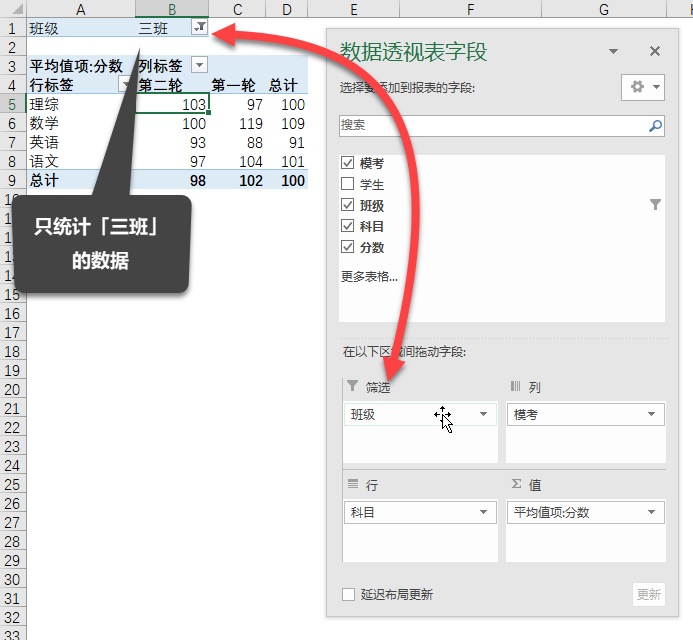Uncheck the 科目 field checkbox

348,226
